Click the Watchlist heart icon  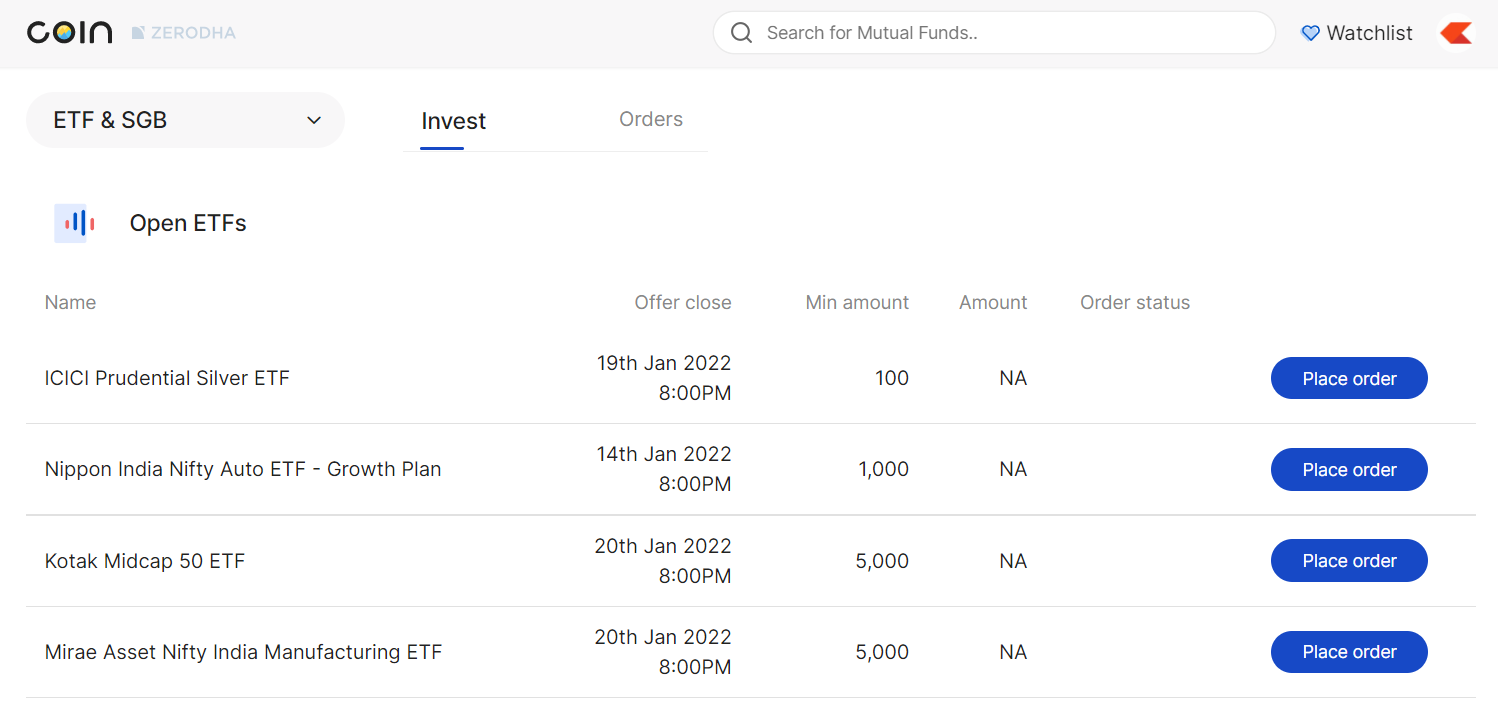click(1310, 33)
